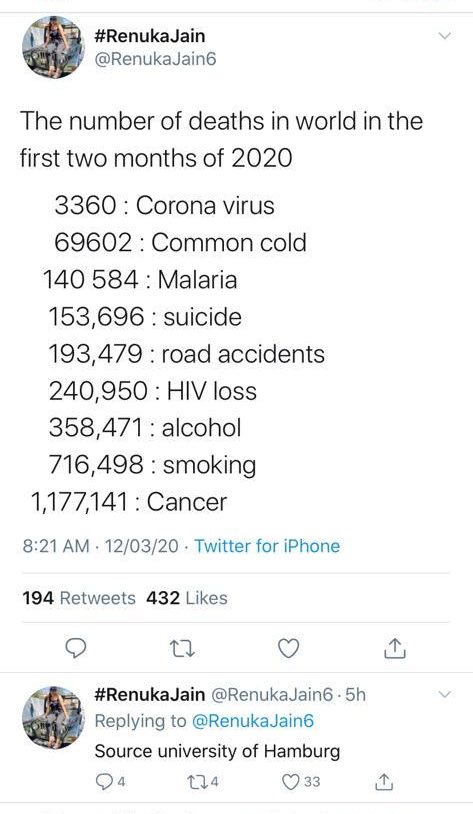The image size is (473, 814).
Task: Share the main tweet using share icon
Action: click(x=394, y=648)
